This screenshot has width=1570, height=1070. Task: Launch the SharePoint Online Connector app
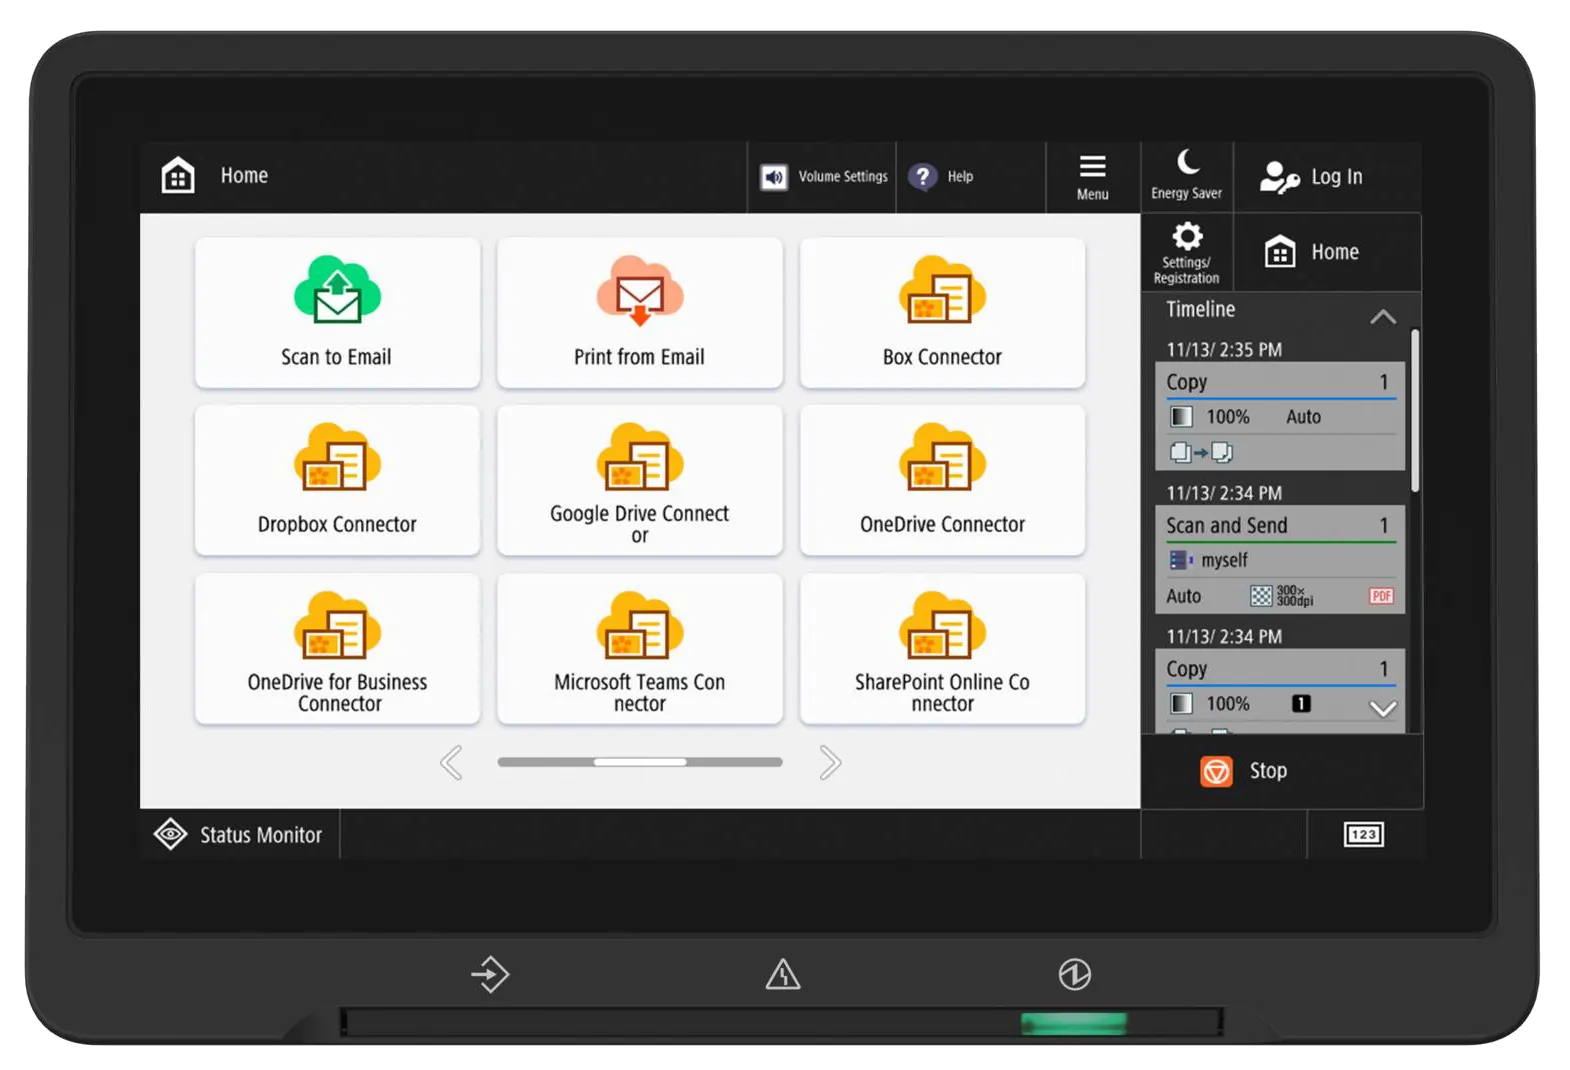point(942,648)
